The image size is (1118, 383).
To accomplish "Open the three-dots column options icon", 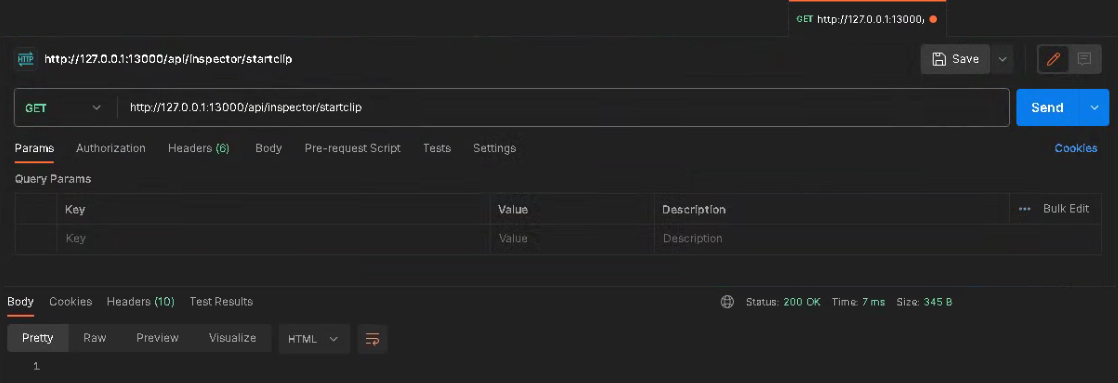I will (1025, 209).
